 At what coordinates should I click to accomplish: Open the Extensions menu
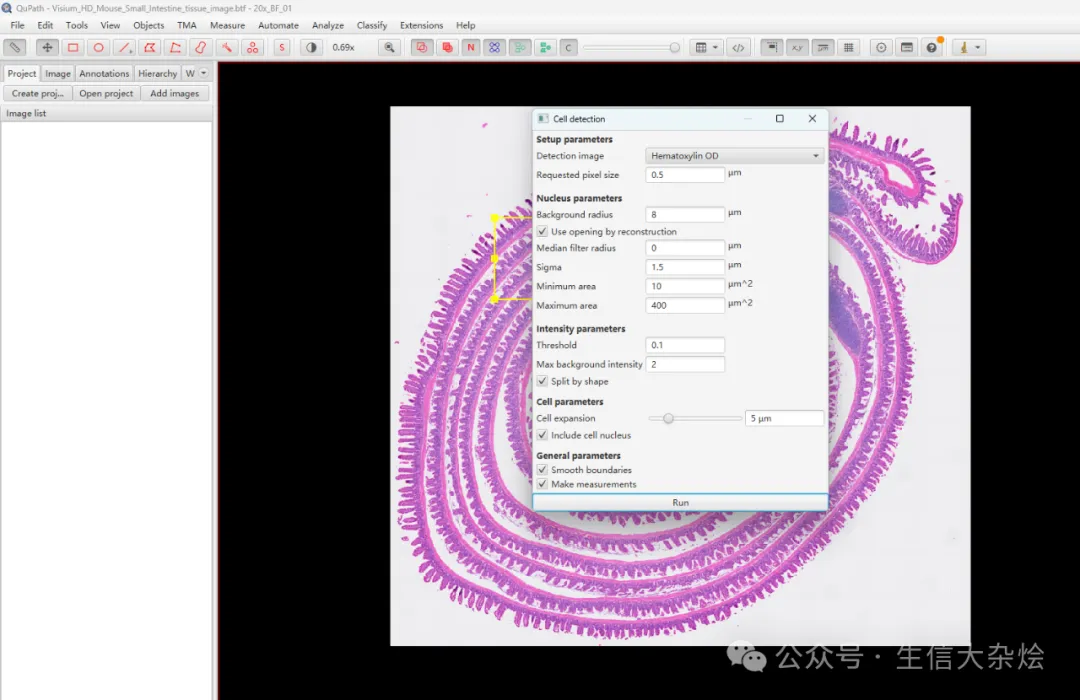(x=422, y=25)
